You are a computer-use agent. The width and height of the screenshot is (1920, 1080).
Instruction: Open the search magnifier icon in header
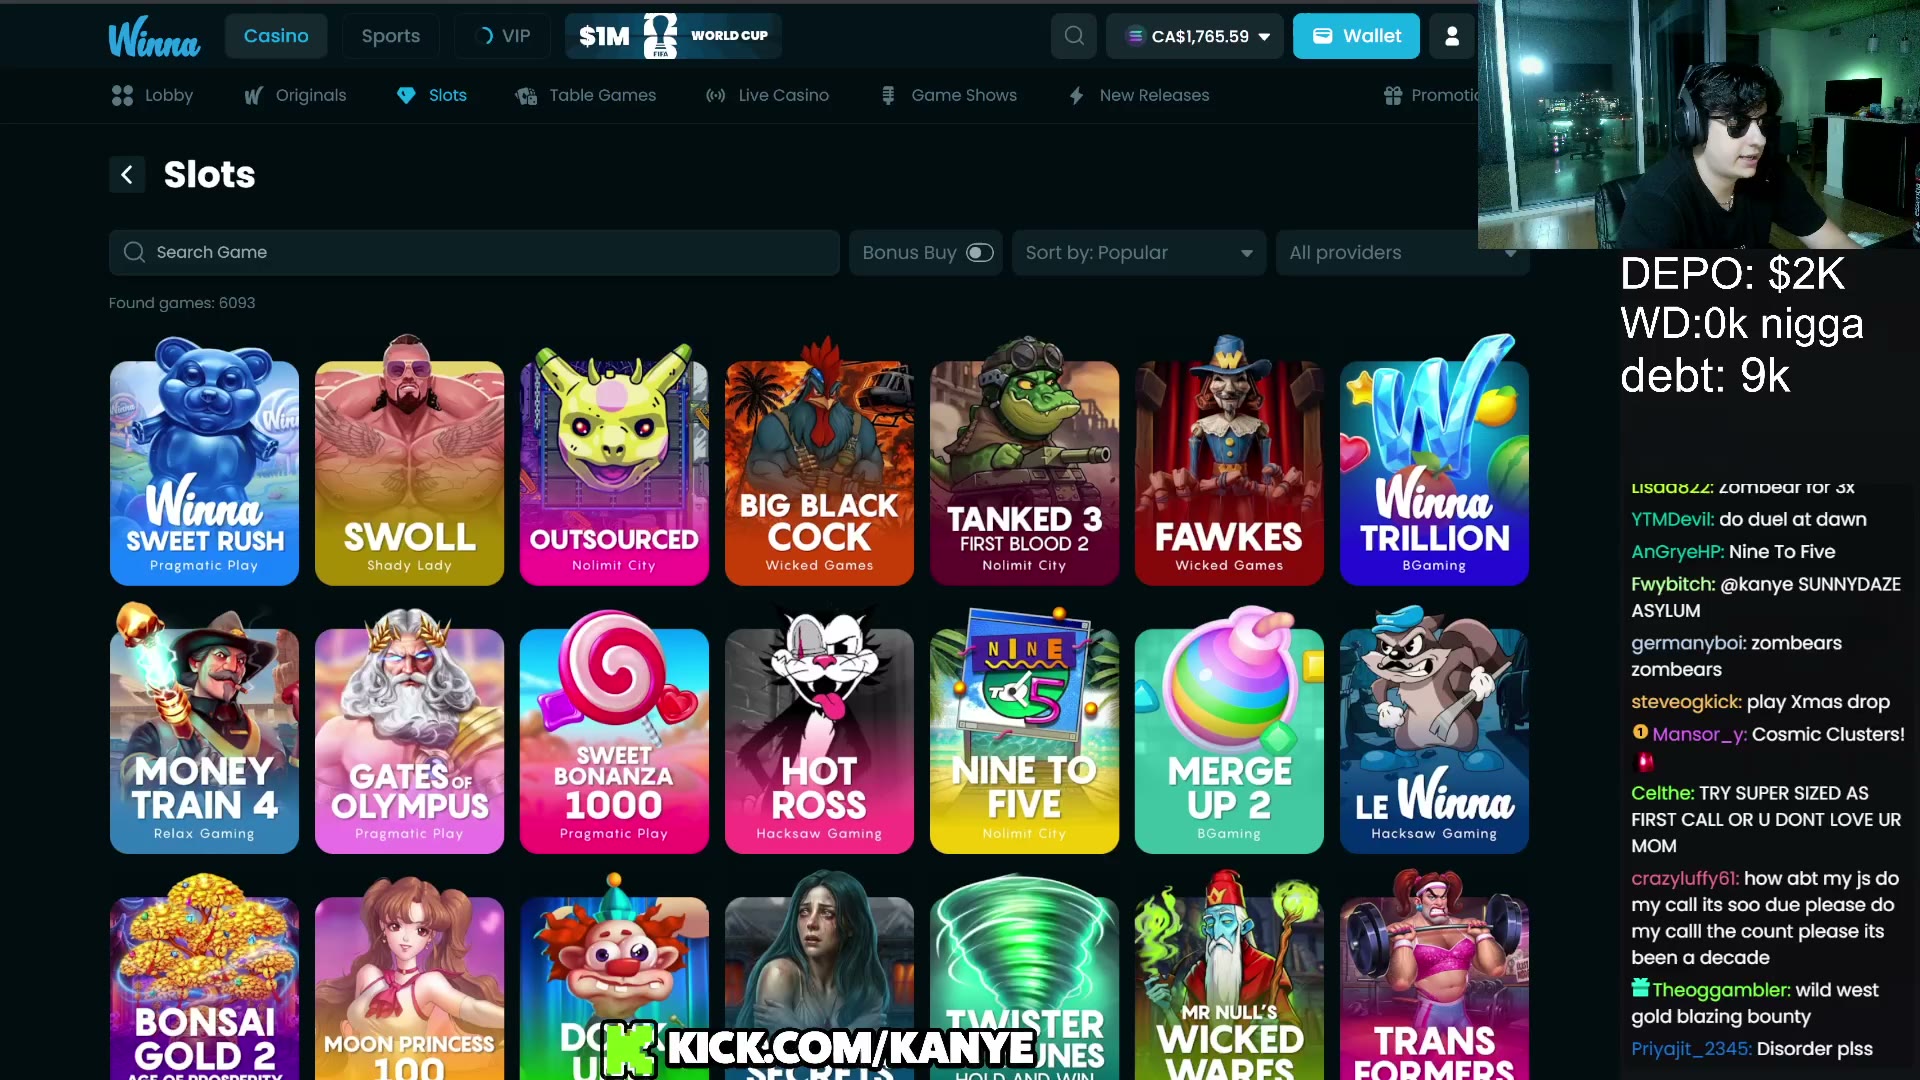(x=1074, y=36)
